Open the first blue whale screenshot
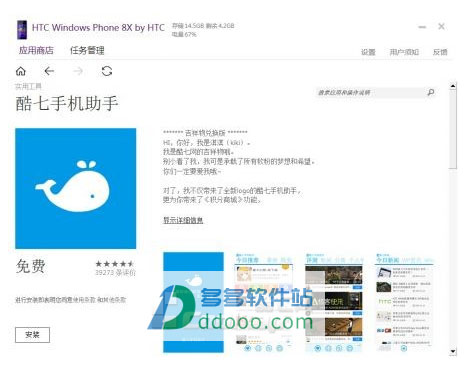Image resolution: width=467 pixels, height=370 pixels. click(193, 302)
